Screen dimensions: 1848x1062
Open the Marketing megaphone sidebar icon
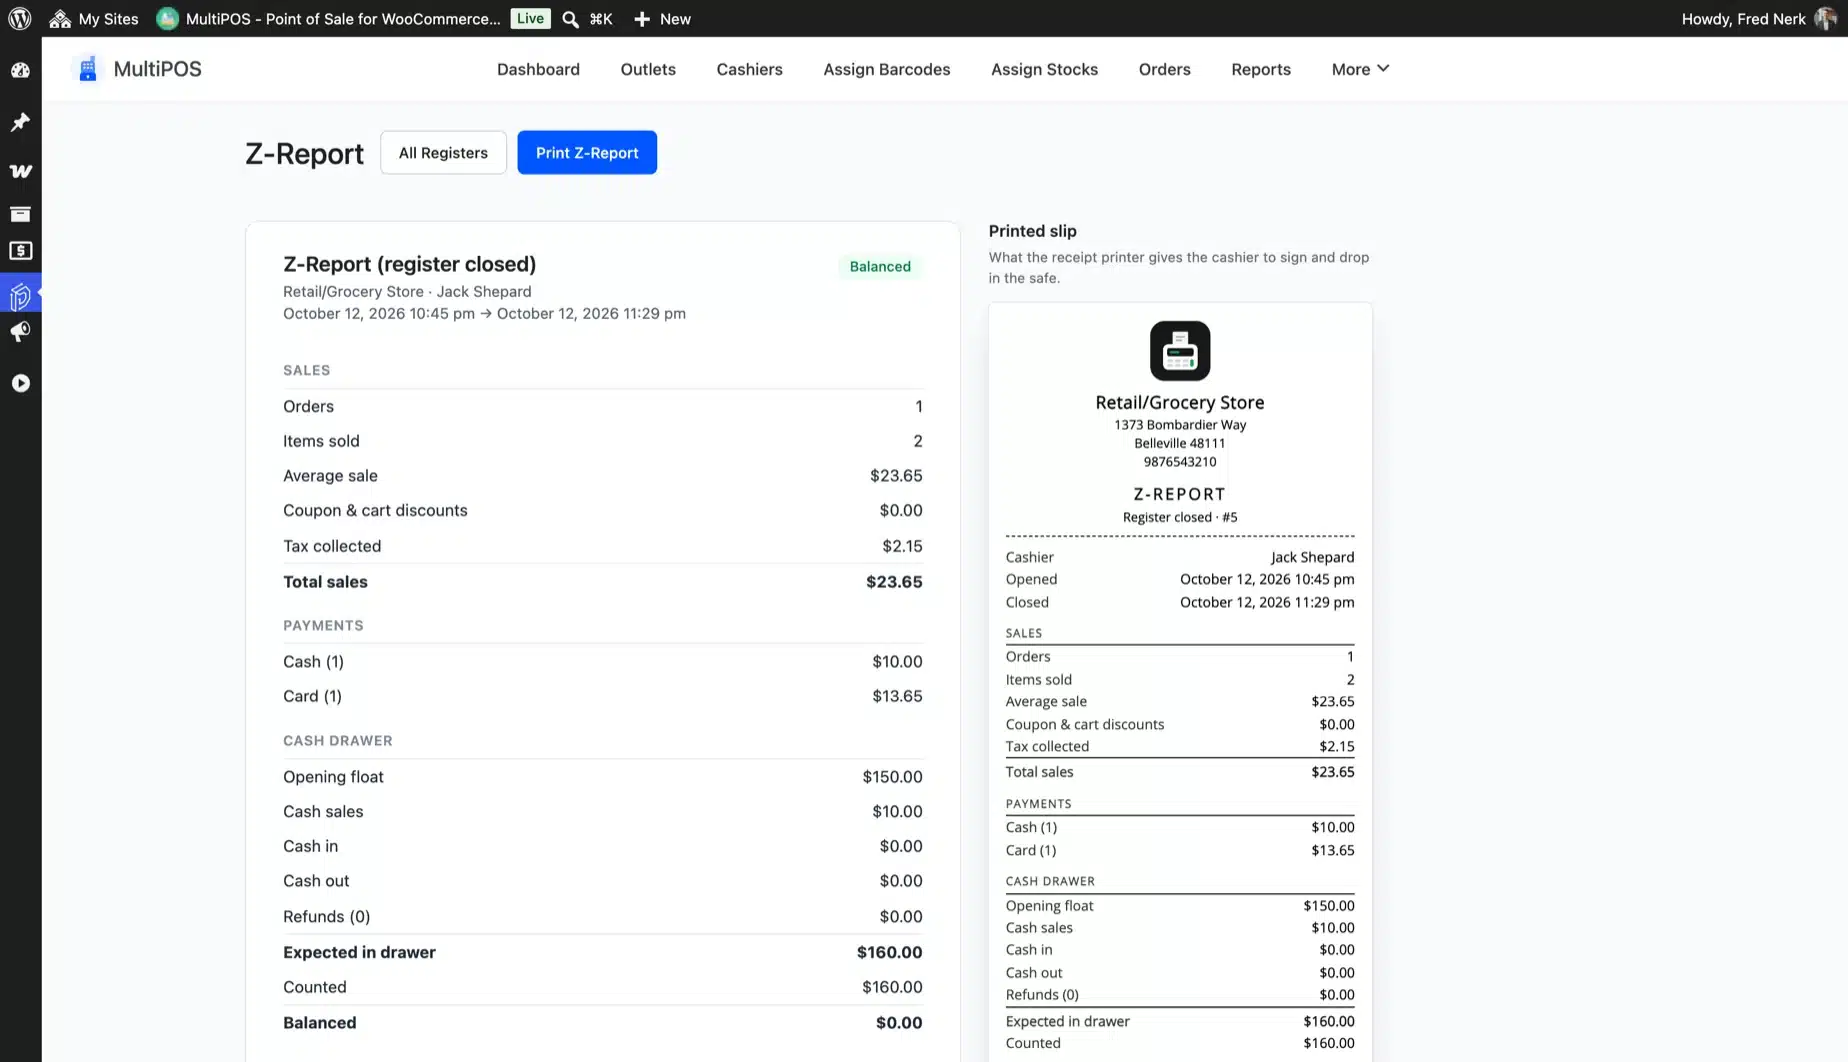coord(20,332)
